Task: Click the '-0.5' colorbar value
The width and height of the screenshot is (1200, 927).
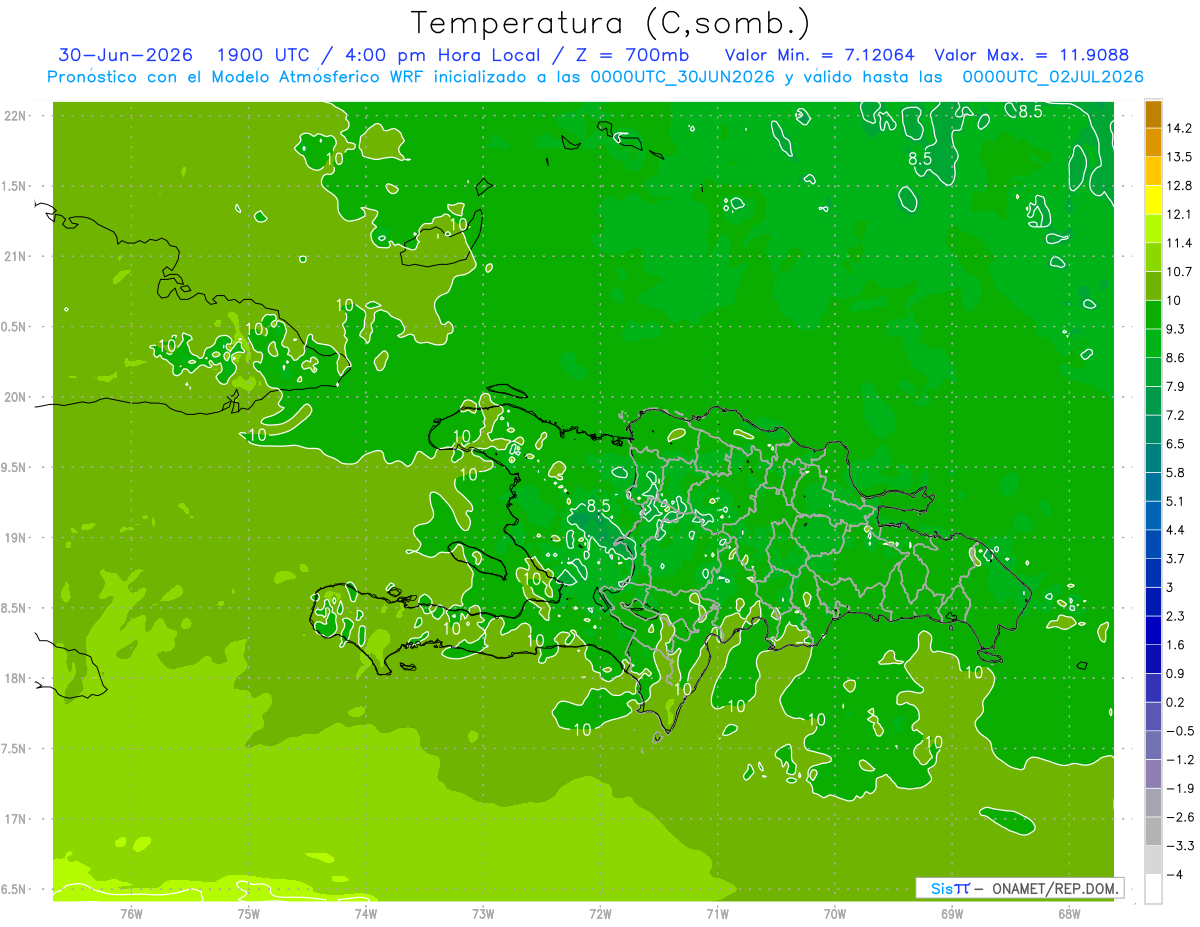Action: pos(1180,731)
